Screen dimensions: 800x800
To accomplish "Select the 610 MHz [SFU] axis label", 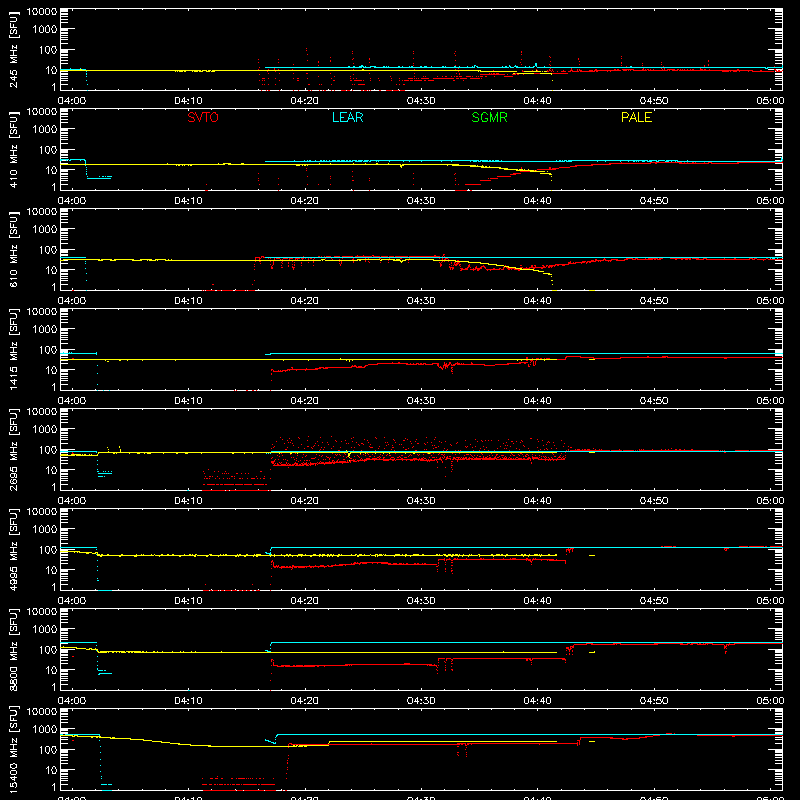I will click(14, 249).
